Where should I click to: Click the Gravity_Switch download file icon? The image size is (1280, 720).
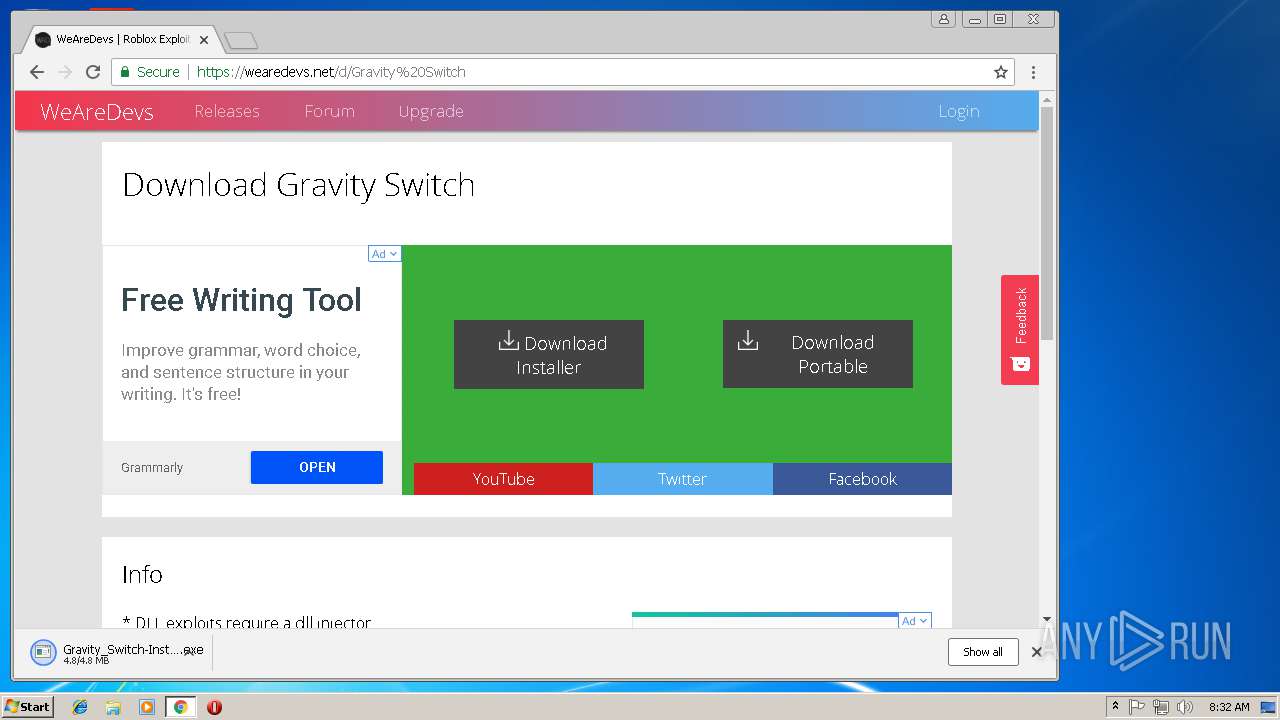(x=43, y=653)
